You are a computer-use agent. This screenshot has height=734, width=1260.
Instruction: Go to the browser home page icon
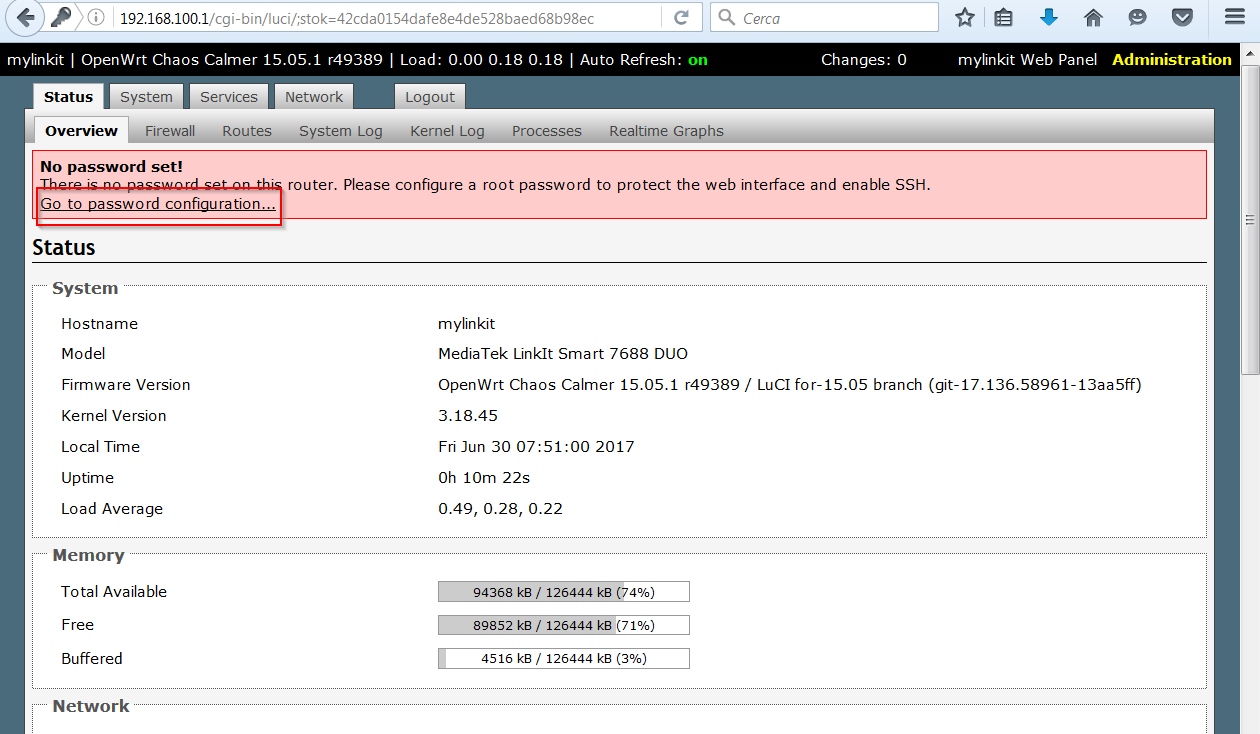click(1093, 18)
